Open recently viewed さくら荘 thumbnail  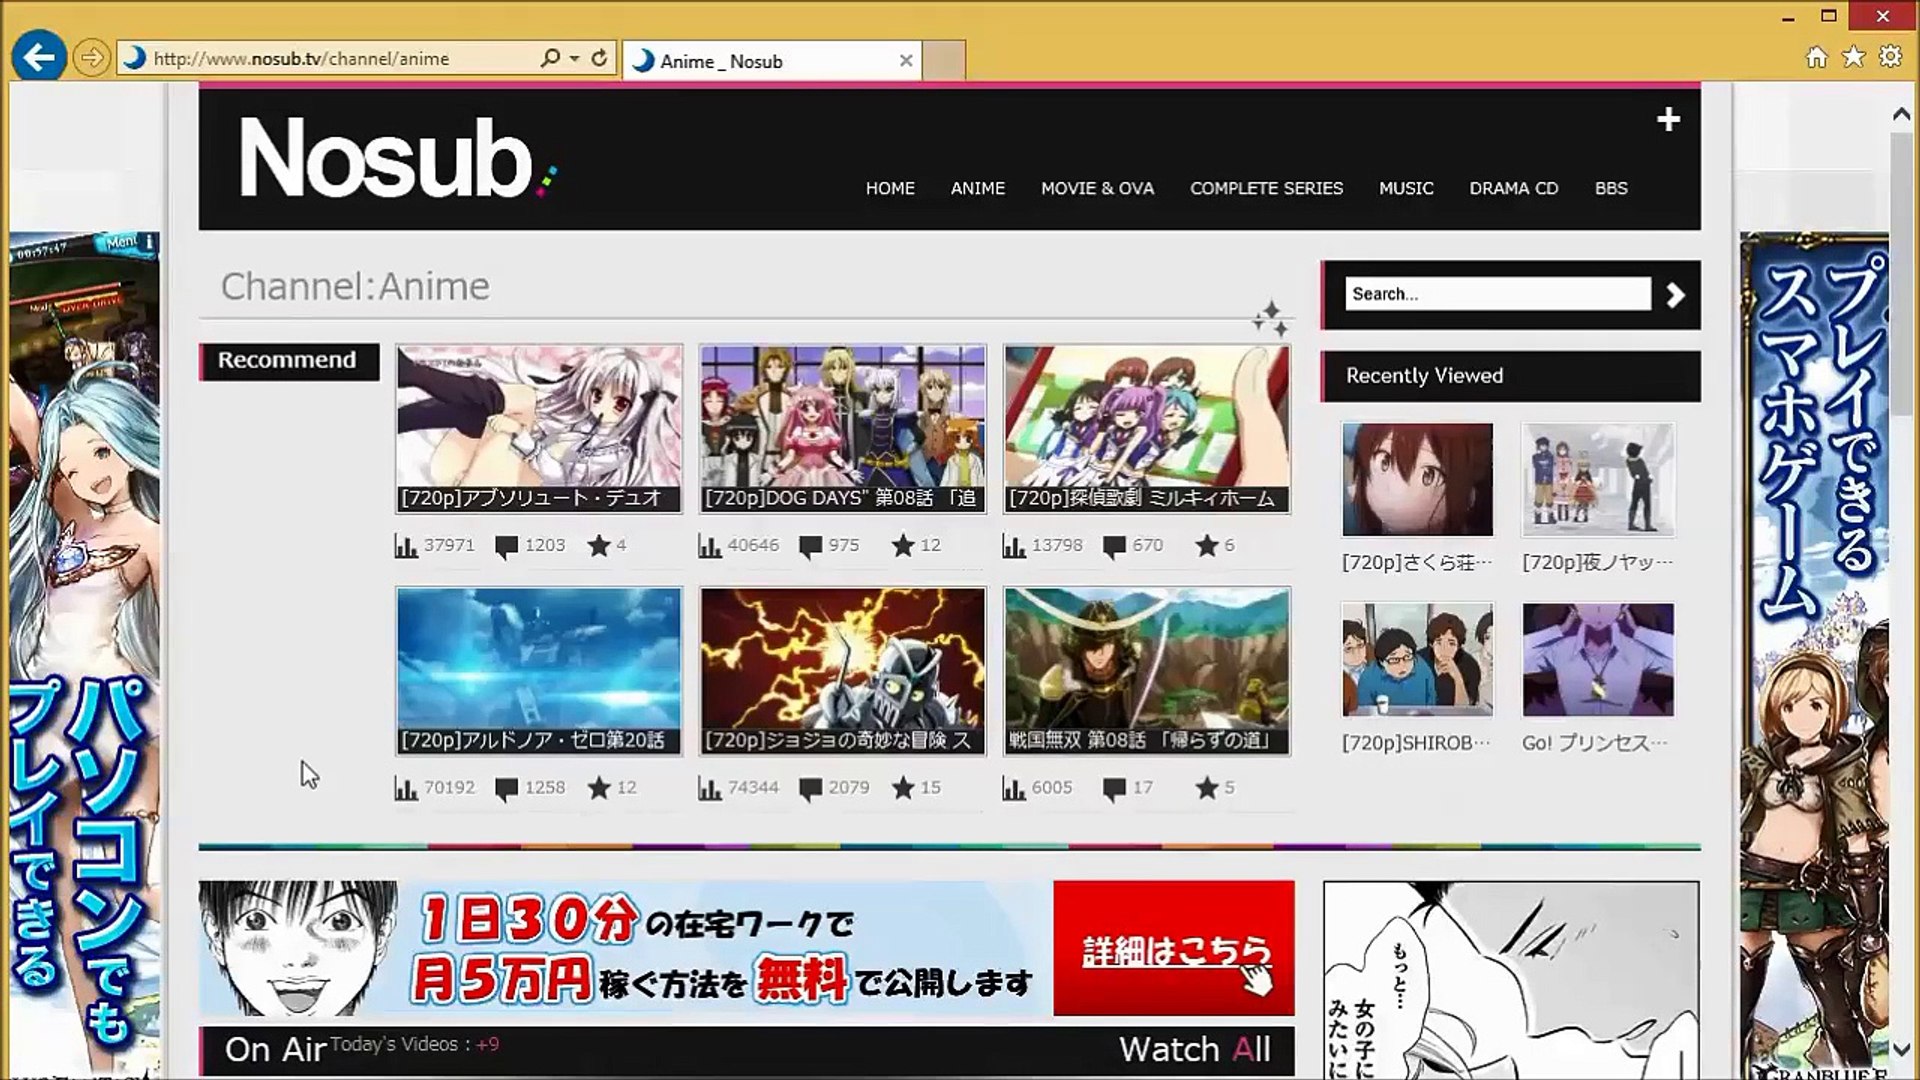click(x=1417, y=479)
